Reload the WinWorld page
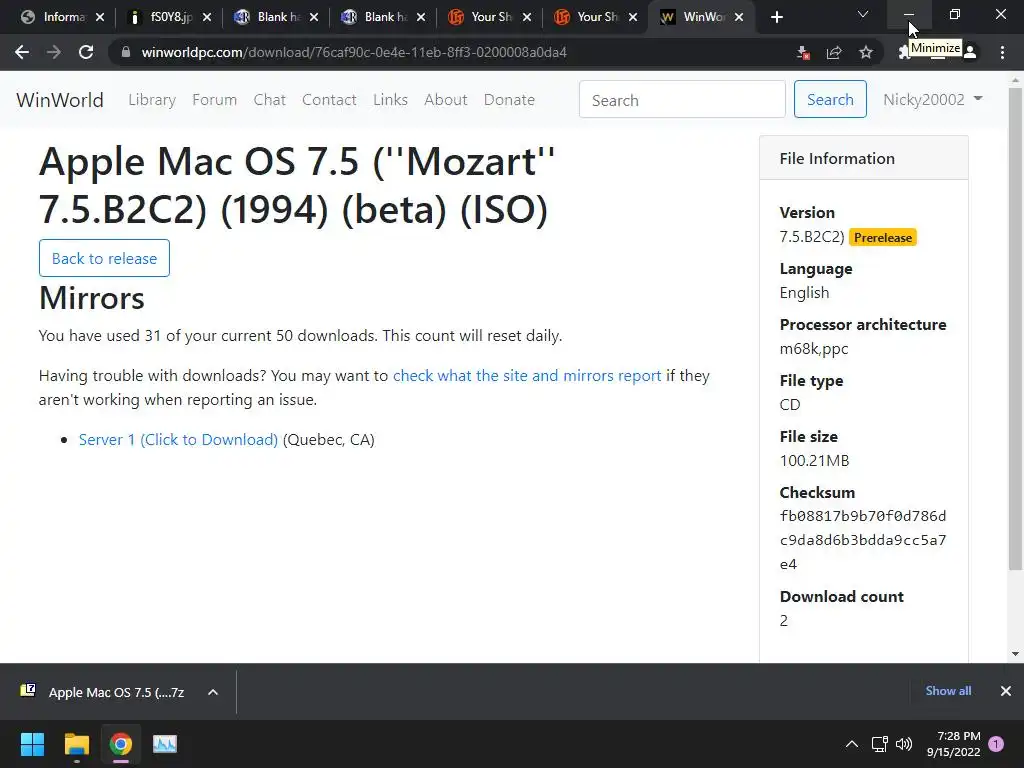This screenshot has height=768, width=1024. point(86,52)
